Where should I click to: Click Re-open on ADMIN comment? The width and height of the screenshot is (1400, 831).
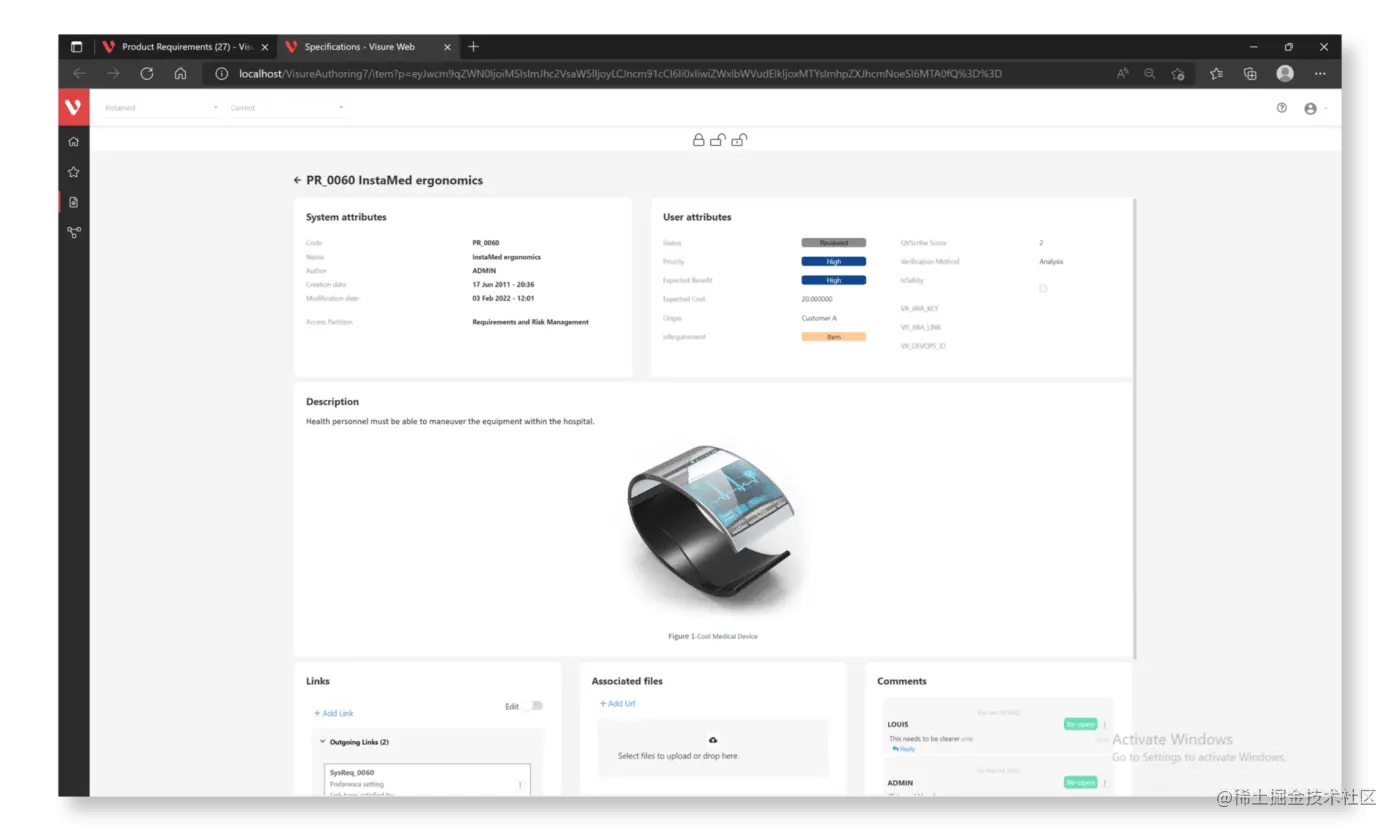1080,782
